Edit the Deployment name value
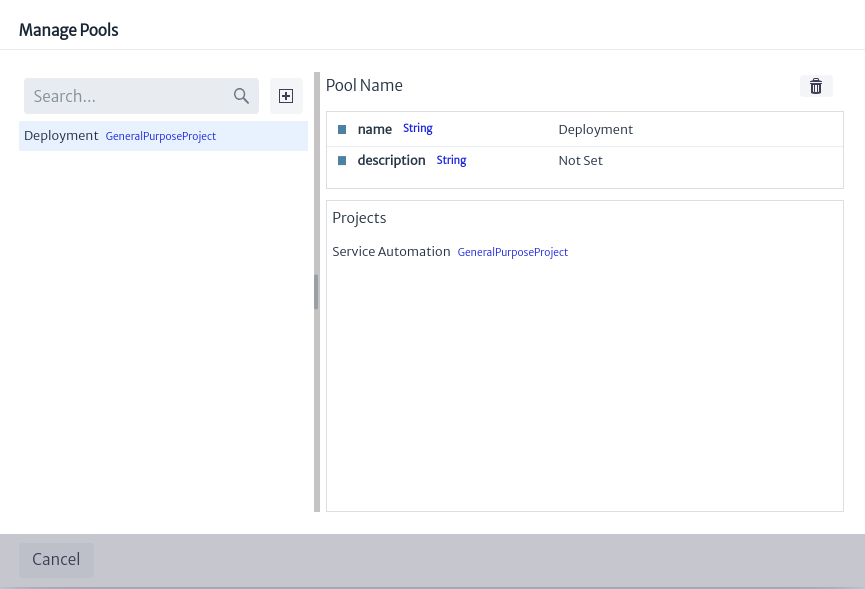Screen dimensions: 865x589 pos(596,130)
